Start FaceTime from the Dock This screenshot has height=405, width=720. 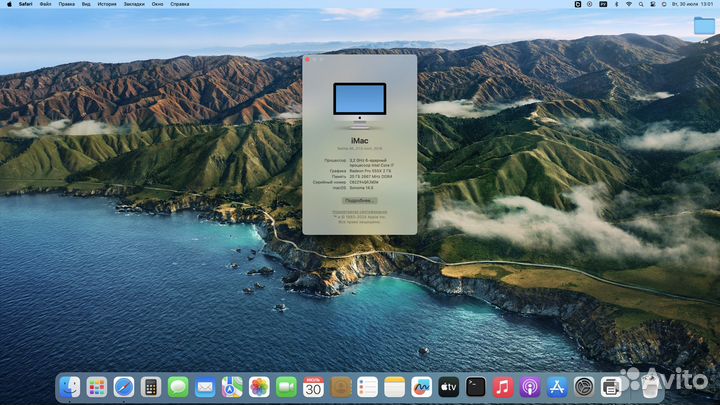pos(287,387)
